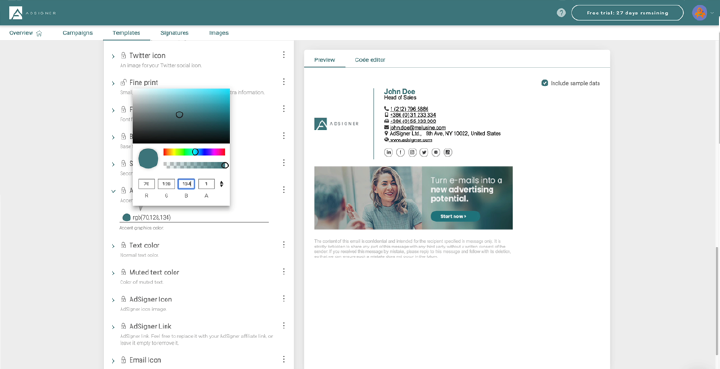
Task: Click lock icon beside Muted text color
Action: 124,272
